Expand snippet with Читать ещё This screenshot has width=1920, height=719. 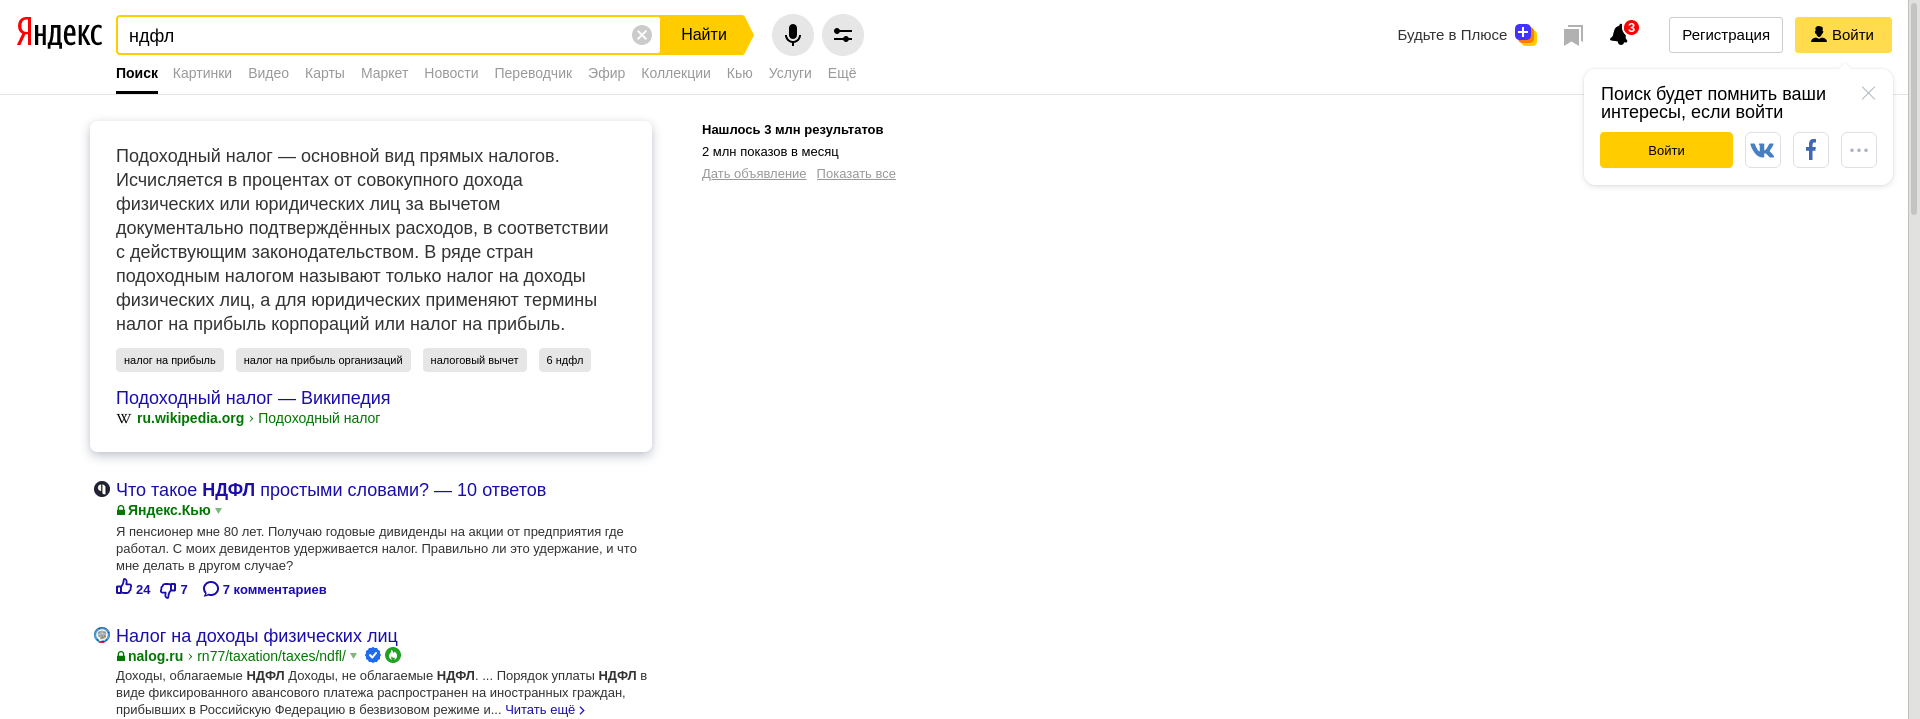545,710
